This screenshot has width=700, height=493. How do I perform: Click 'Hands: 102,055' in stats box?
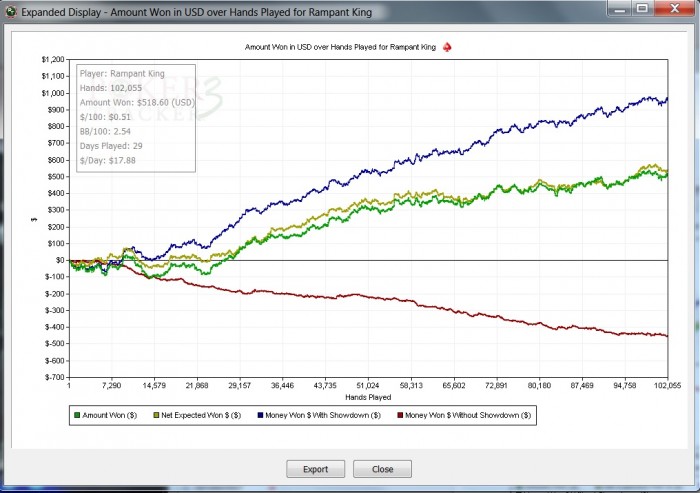click(x=111, y=88)
